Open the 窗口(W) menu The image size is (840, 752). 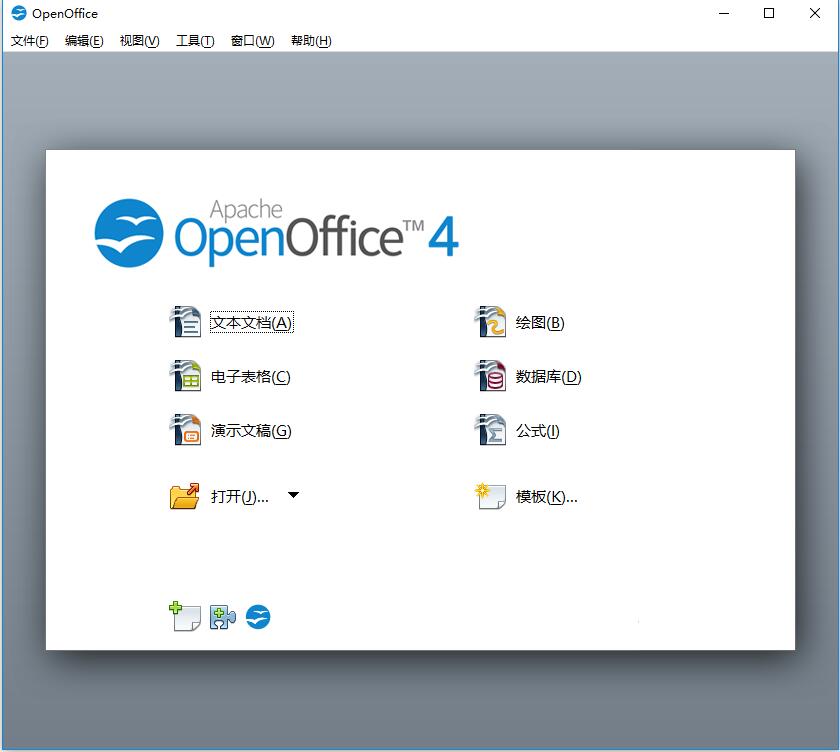click(252, 41)
